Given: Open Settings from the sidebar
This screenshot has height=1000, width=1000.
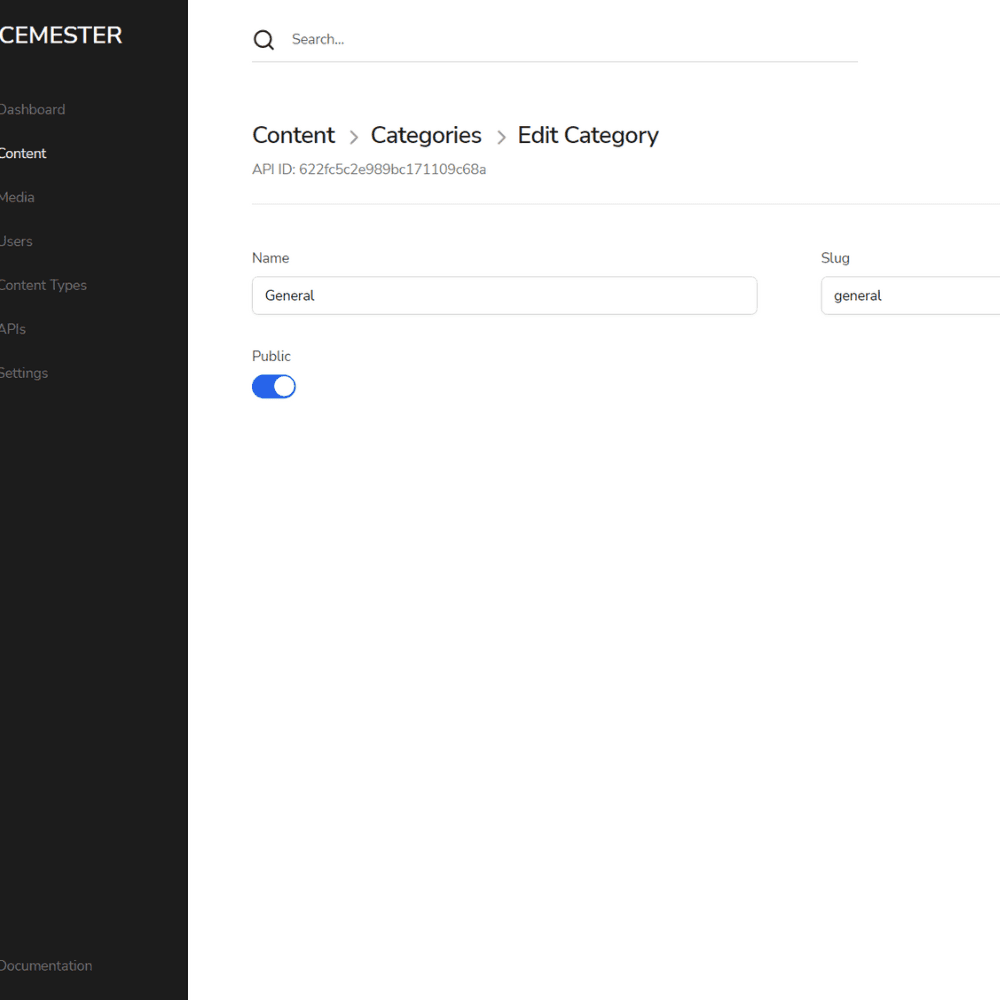Looking at the screenshot, I should point(24,373).
